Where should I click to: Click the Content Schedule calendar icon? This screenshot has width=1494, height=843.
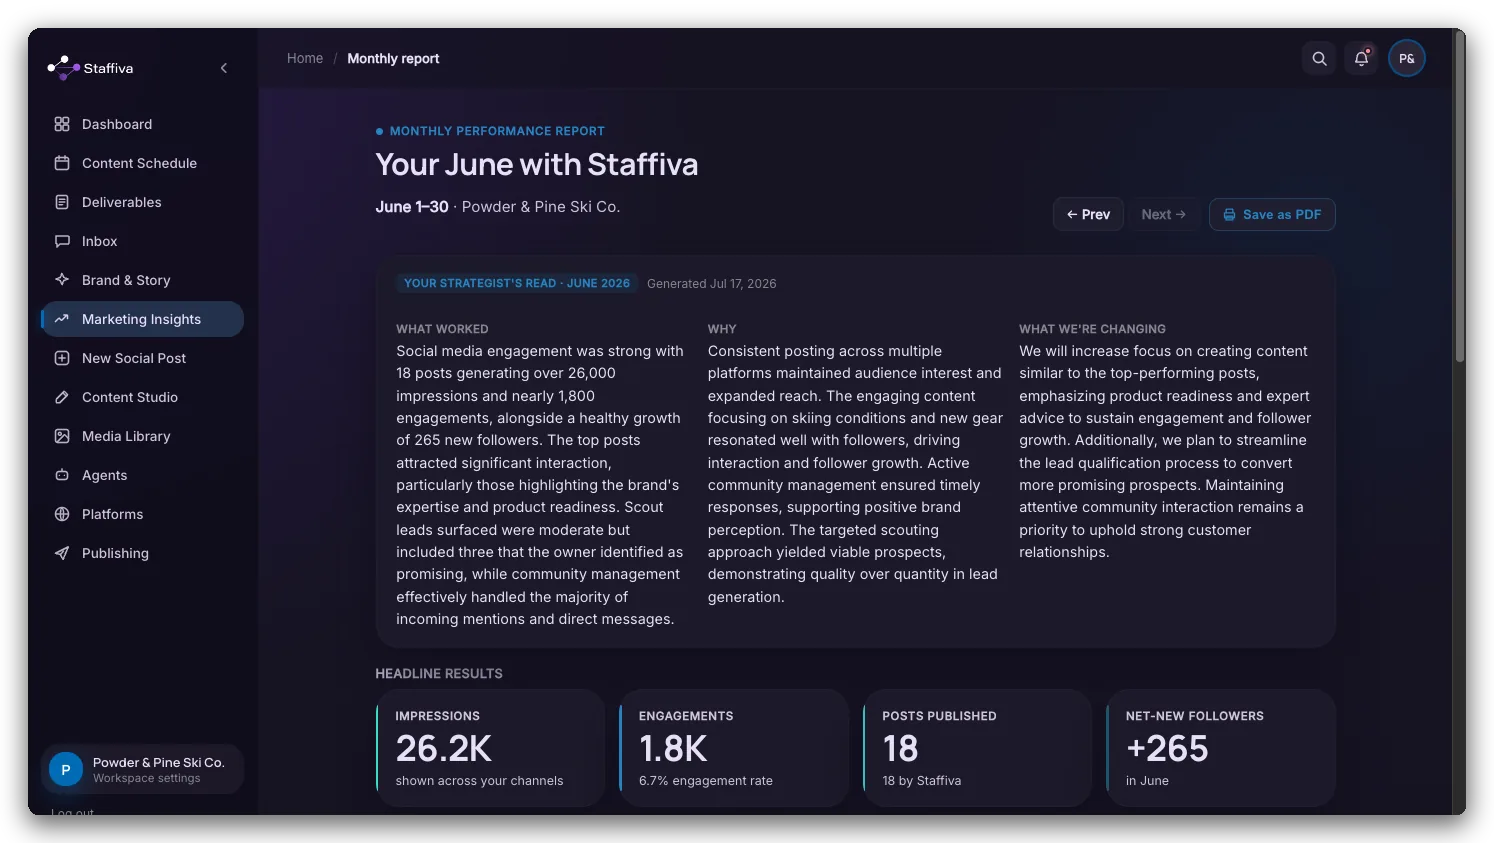[62, 163]
